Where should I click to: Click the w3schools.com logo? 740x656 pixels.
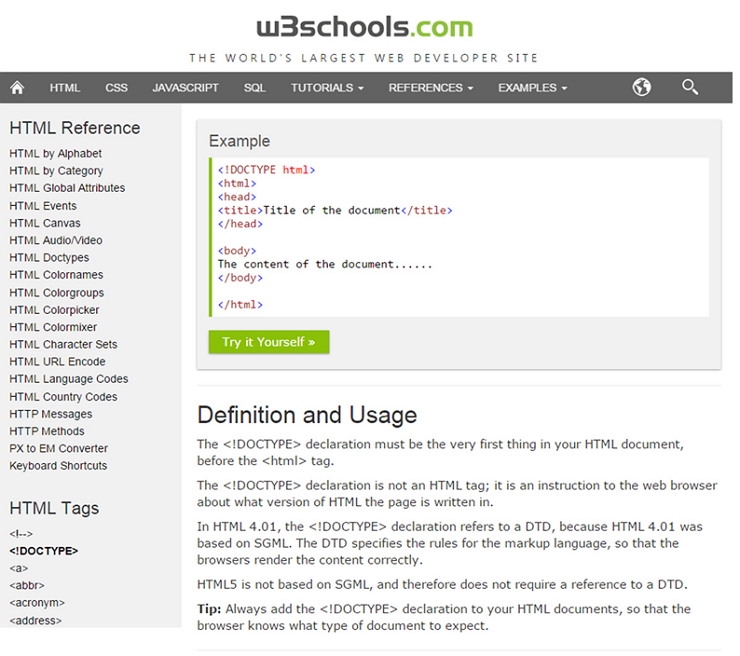(364, 27)
